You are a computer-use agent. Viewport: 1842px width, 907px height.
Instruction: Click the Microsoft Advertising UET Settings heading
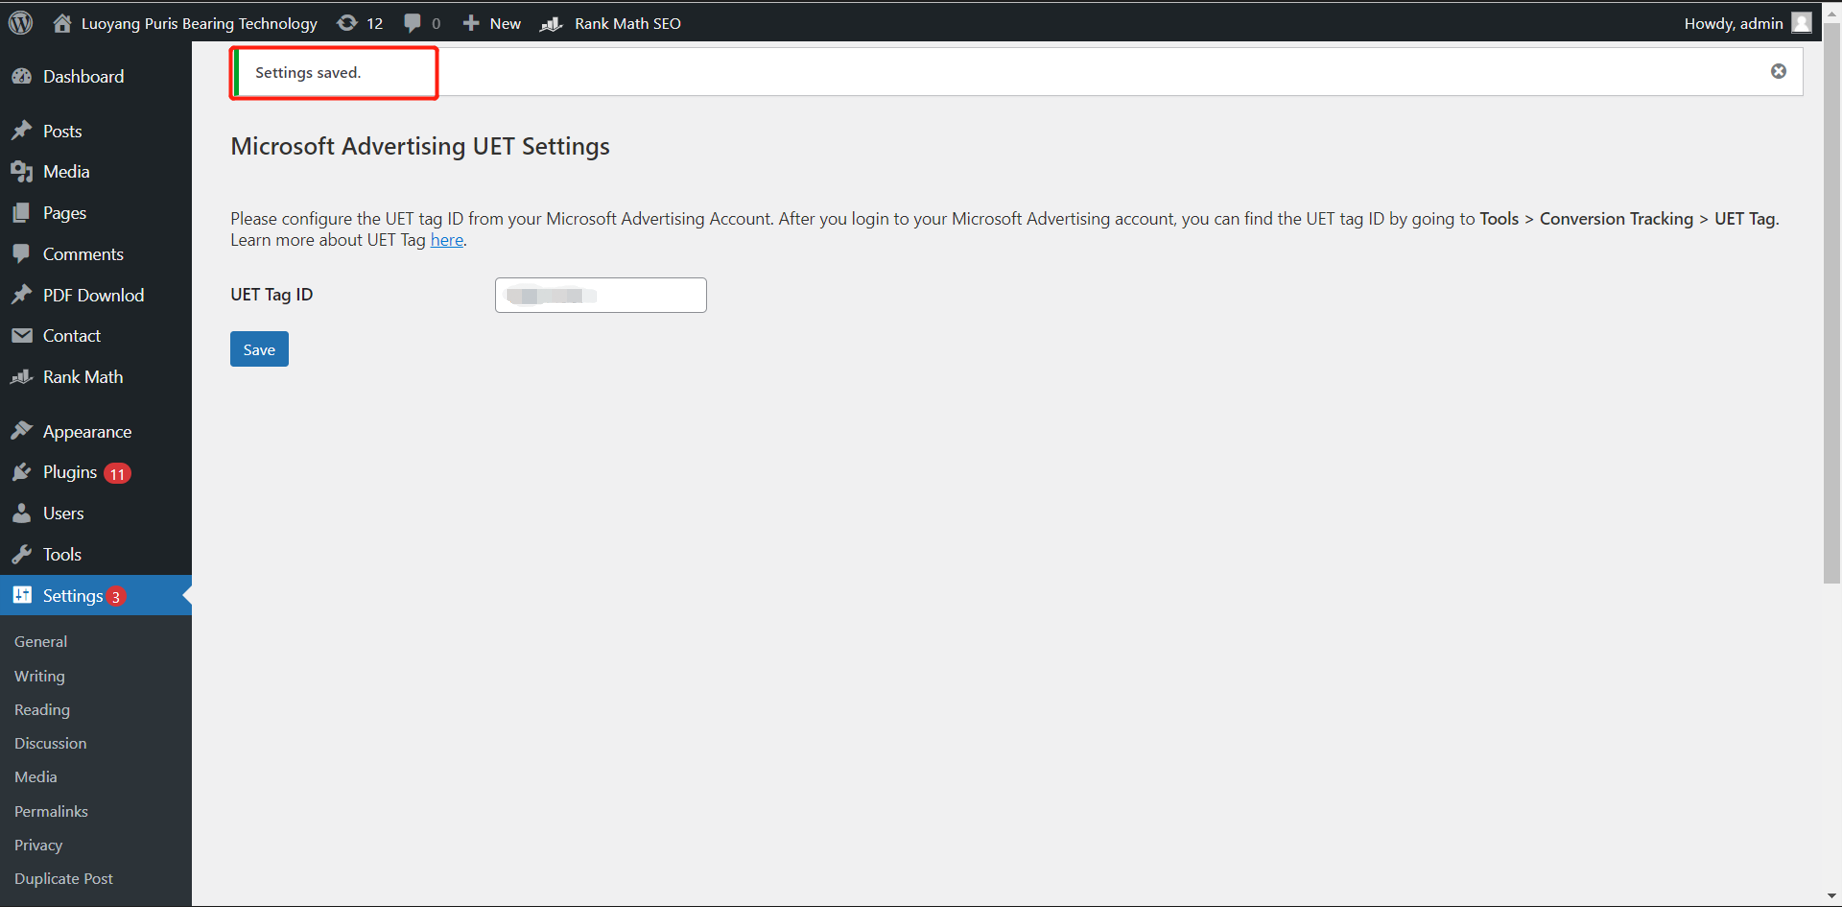(x=420, y=146)
